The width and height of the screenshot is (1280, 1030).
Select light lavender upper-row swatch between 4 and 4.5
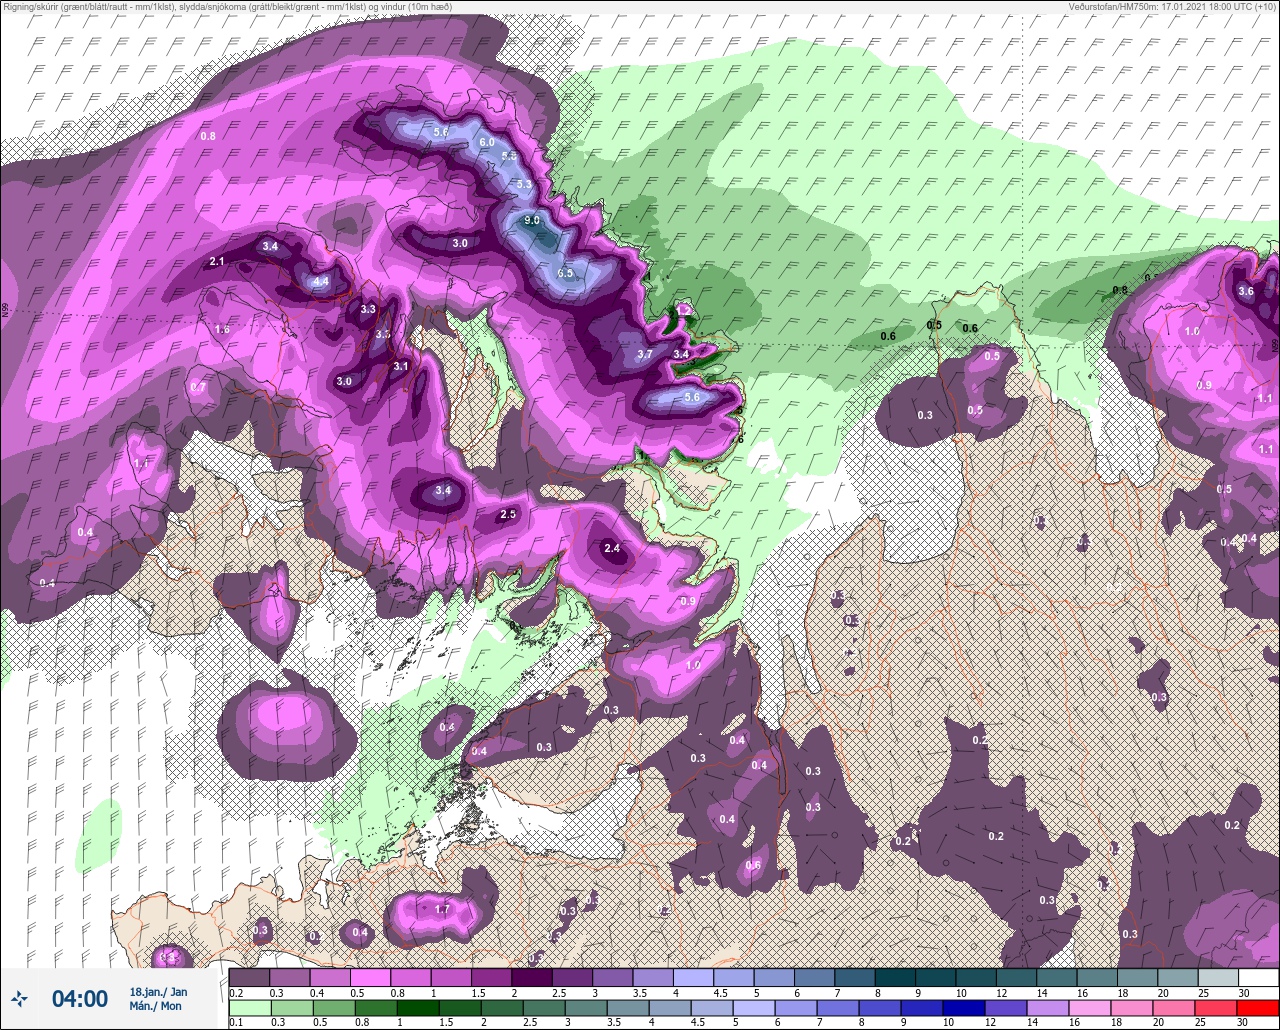pyautogui.click(x=693, y=977)
